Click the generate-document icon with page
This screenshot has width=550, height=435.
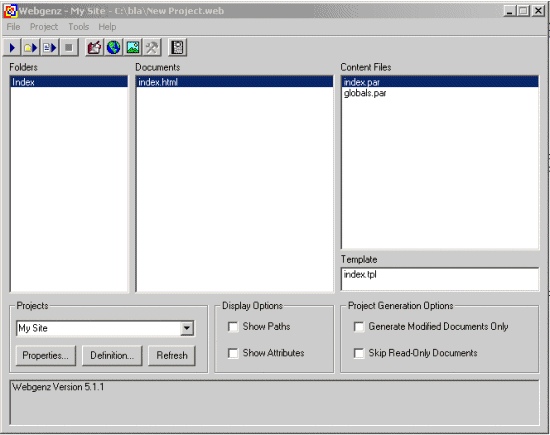tap(49, 47)
